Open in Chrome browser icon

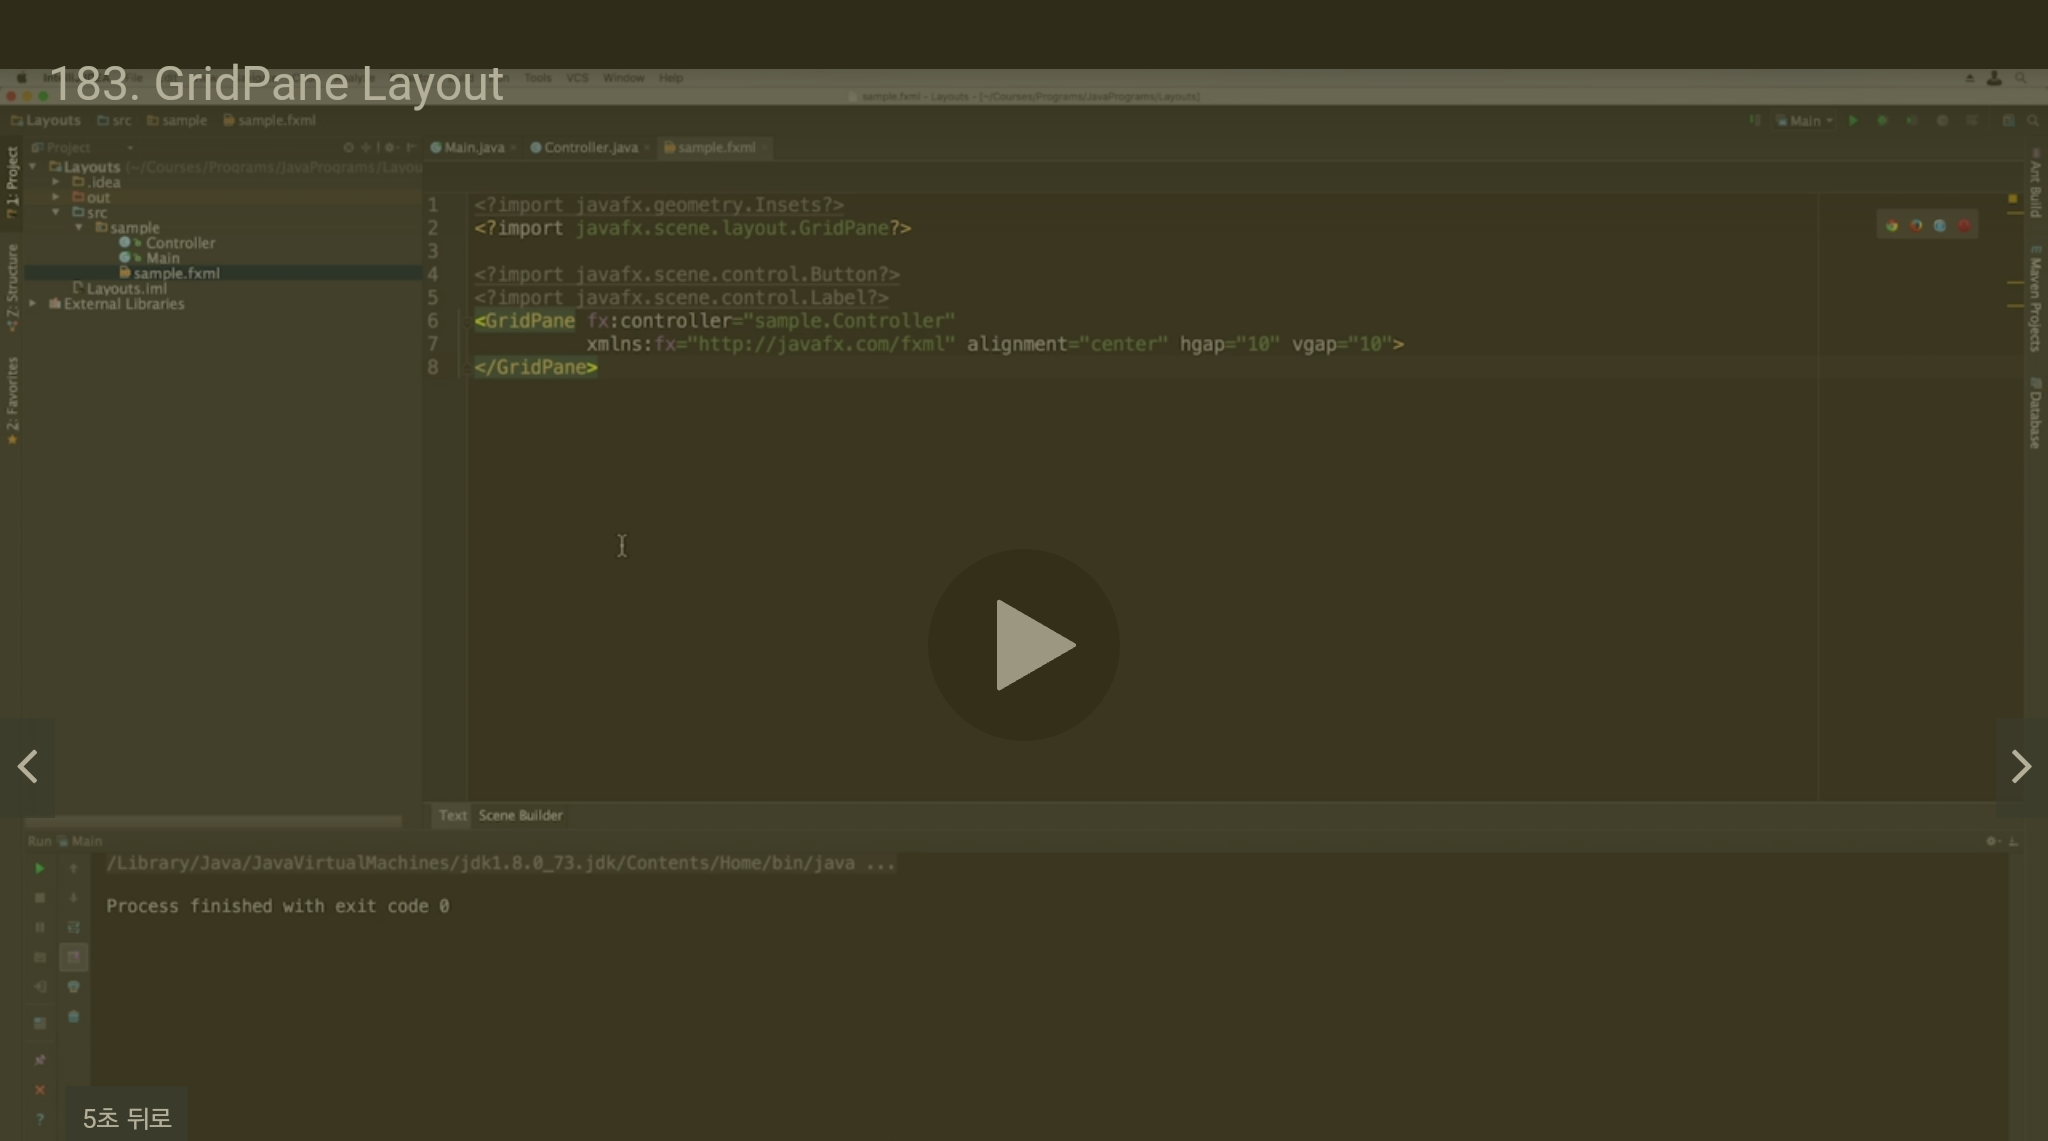(1892, 226)
